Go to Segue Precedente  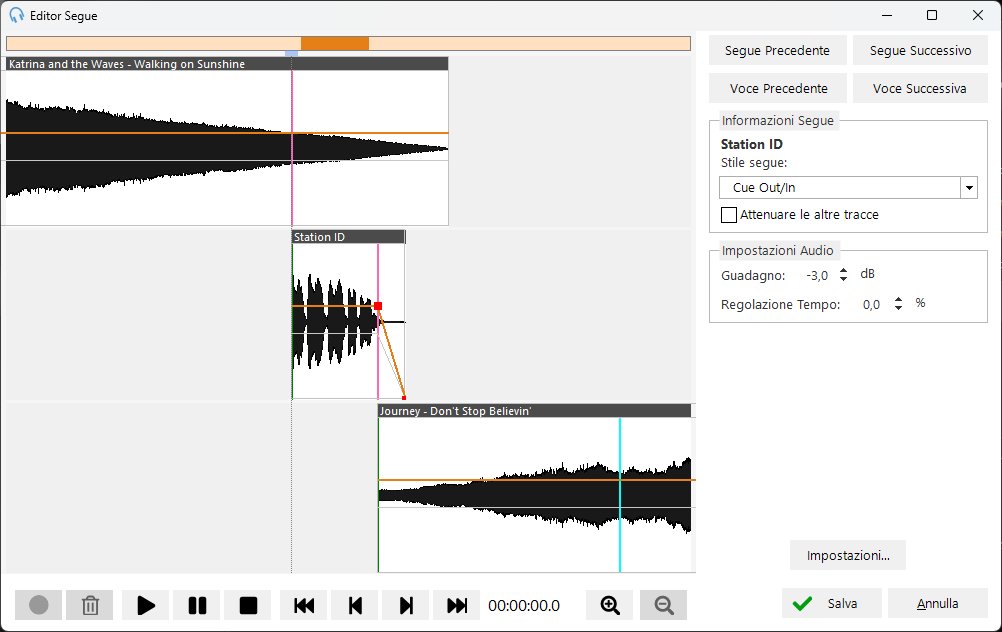777,50
